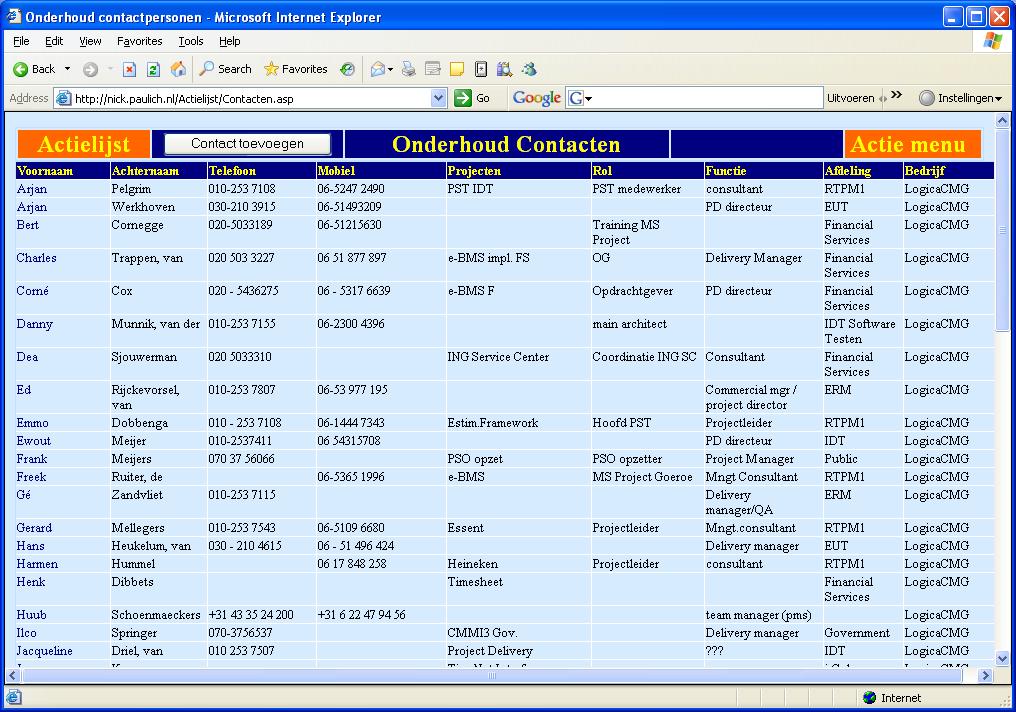The width and height of the screenshot is (1016, 712).
Task: Open the File menu
Action: coord(21,41)
